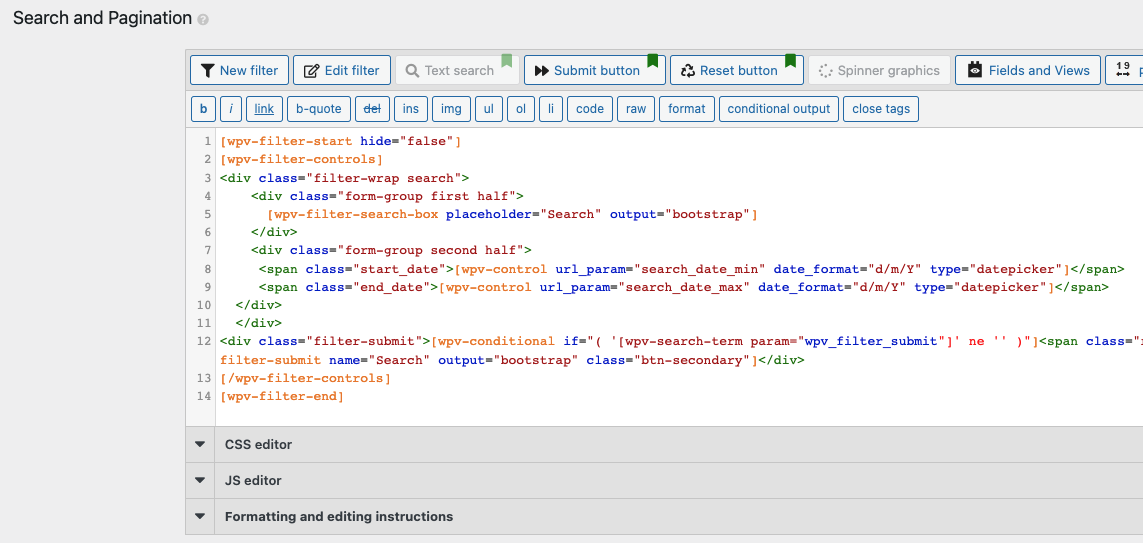This screenshot has width=1143, height=543.
Task: Click the green bookmark on Reset button
Action: click(790, 60)
